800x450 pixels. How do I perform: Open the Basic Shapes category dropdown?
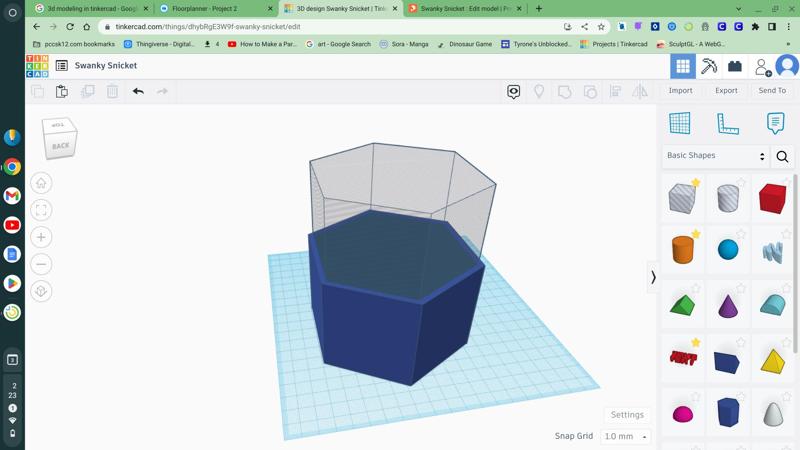pyautogui.click(x=715, y=156)
